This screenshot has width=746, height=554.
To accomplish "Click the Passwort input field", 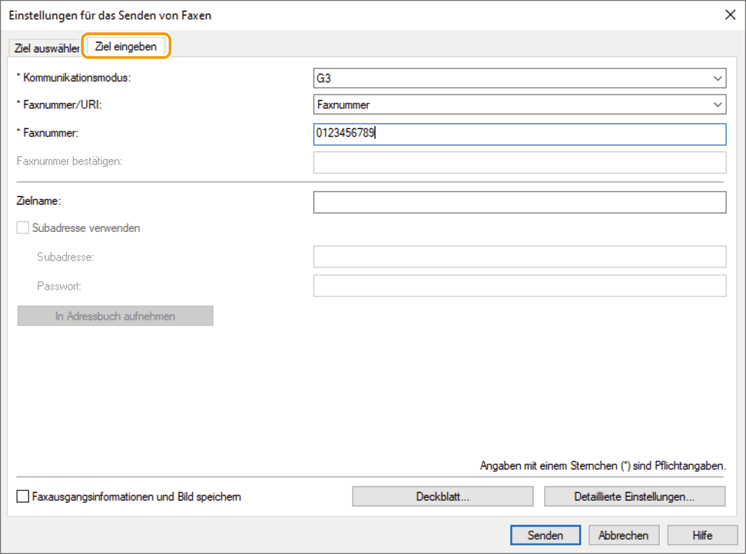I will pyautogui.click(x=519, y=286).
